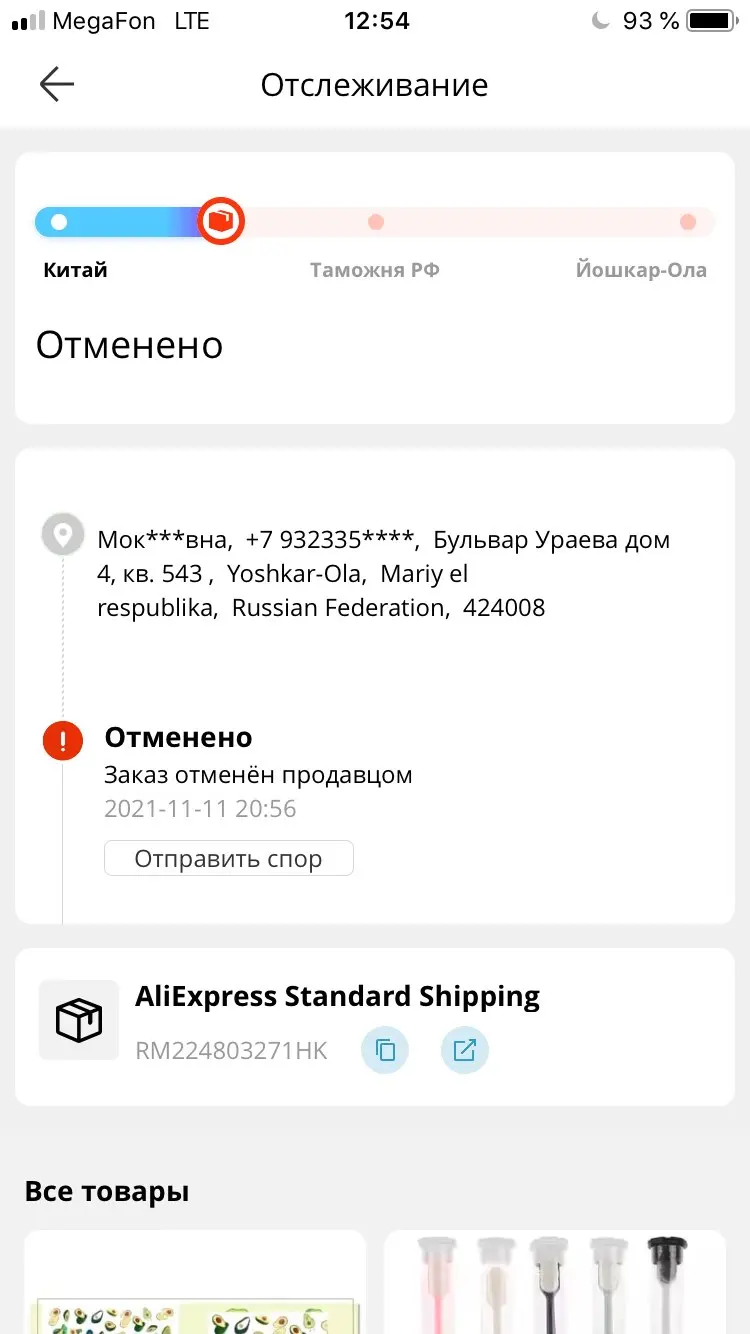The image size is (750, 1334).
Task: Tap the white start dot on progress bar
Action: pos(59,222)
